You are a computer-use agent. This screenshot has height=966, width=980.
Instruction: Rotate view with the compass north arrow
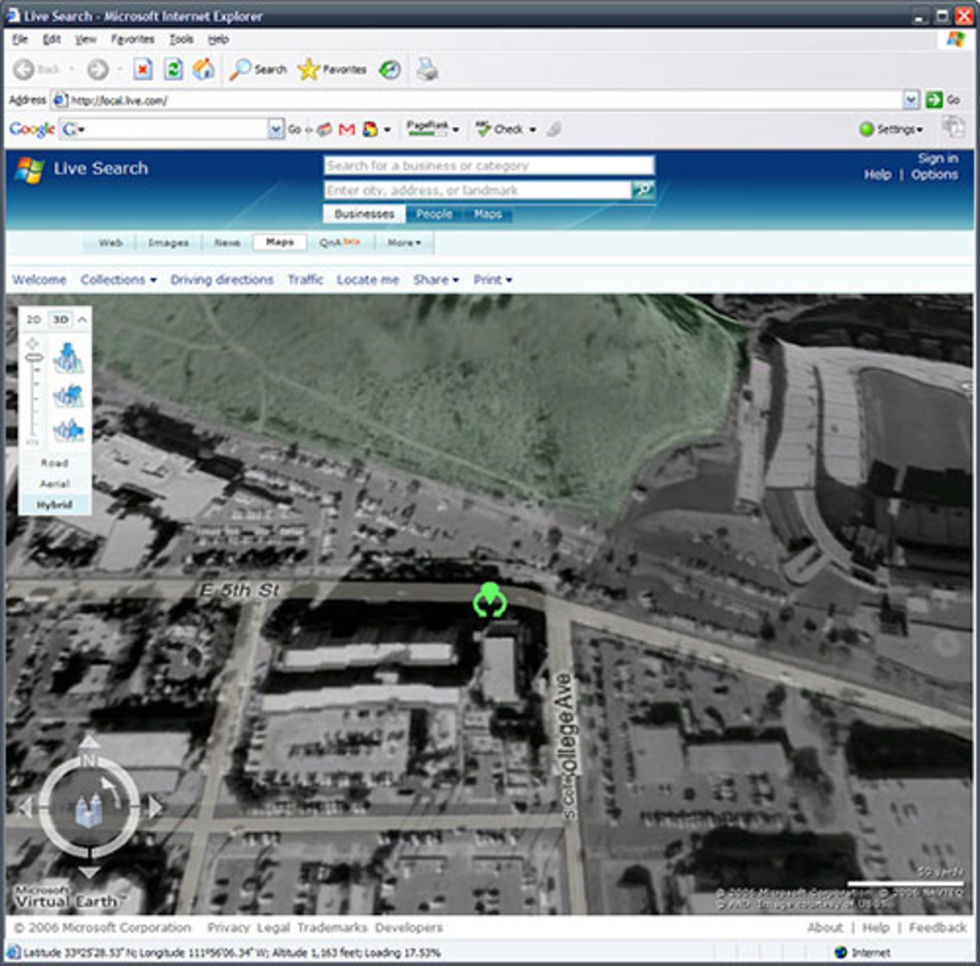coord(89,742)
